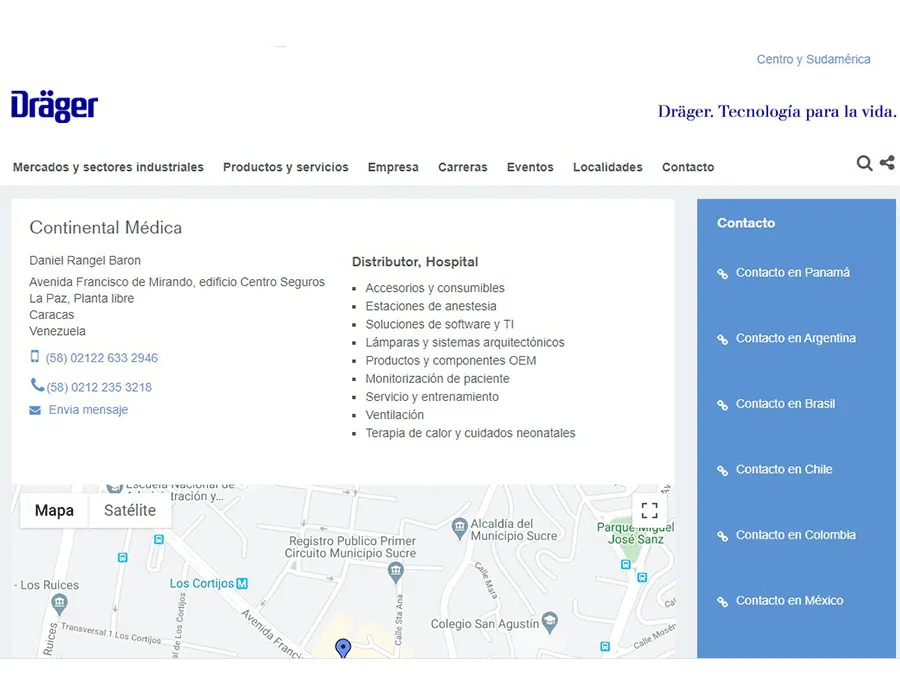Click the Estaciones de anestesia list item
The height and width of the screenshot is (700, 900).
(431, 306)
